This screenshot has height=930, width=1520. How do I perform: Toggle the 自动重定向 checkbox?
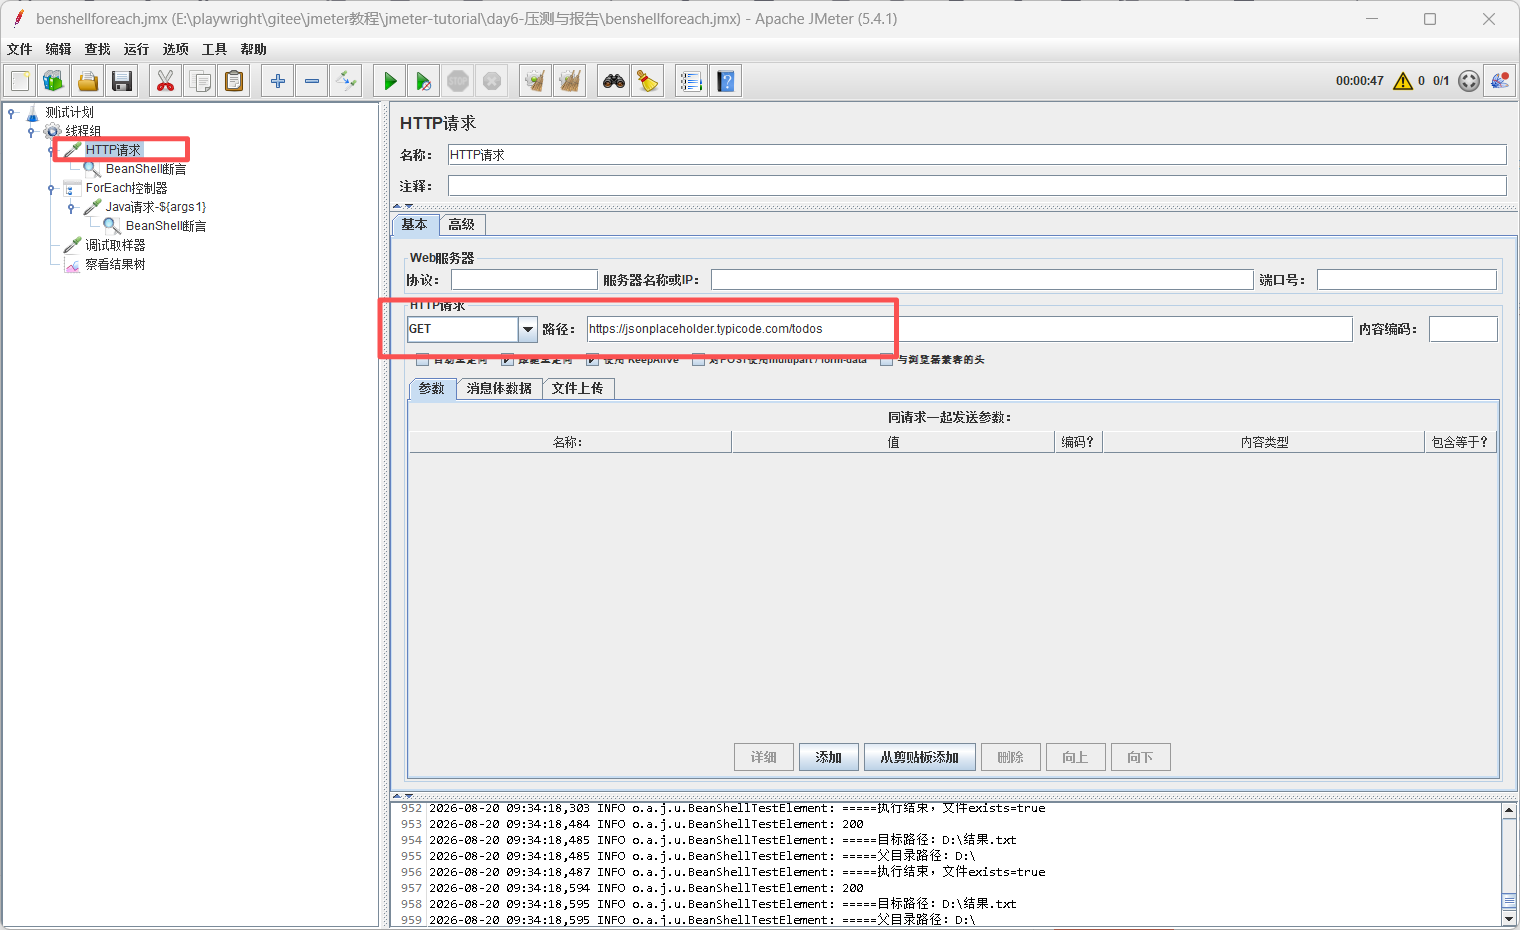[x=422, y=359]
